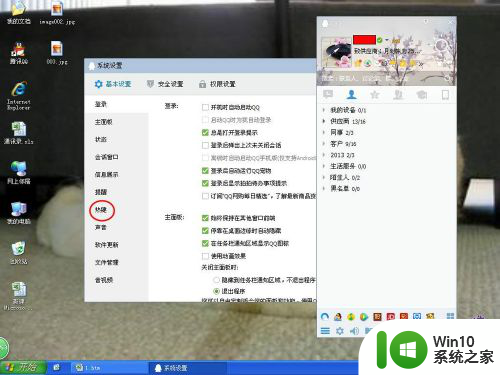Select 热键 in settings sidebar
This screenshot has height=375, width=500.
click(101, 210)
